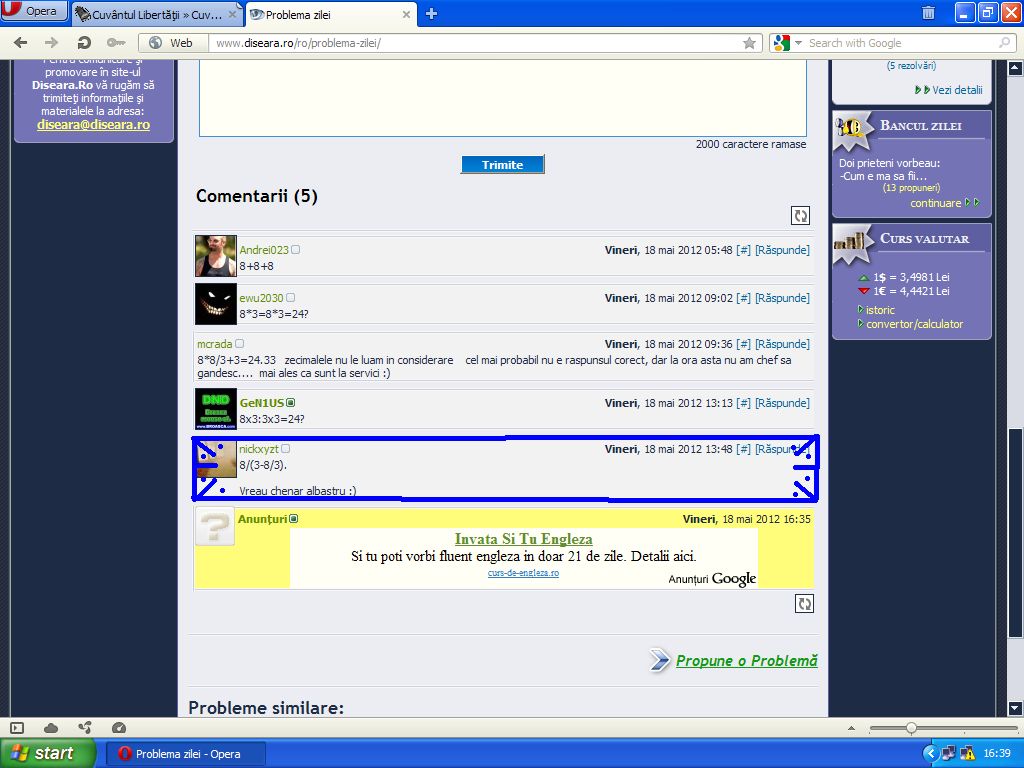
Task: Click the Web site badge in address bar
Action: point(172,43)
